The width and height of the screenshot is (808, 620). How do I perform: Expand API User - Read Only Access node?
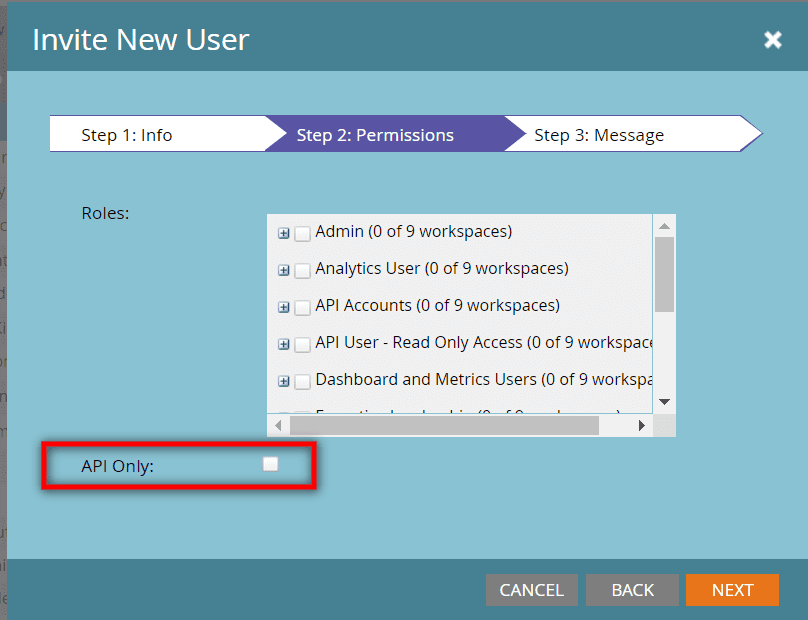(x=284, y=344)
